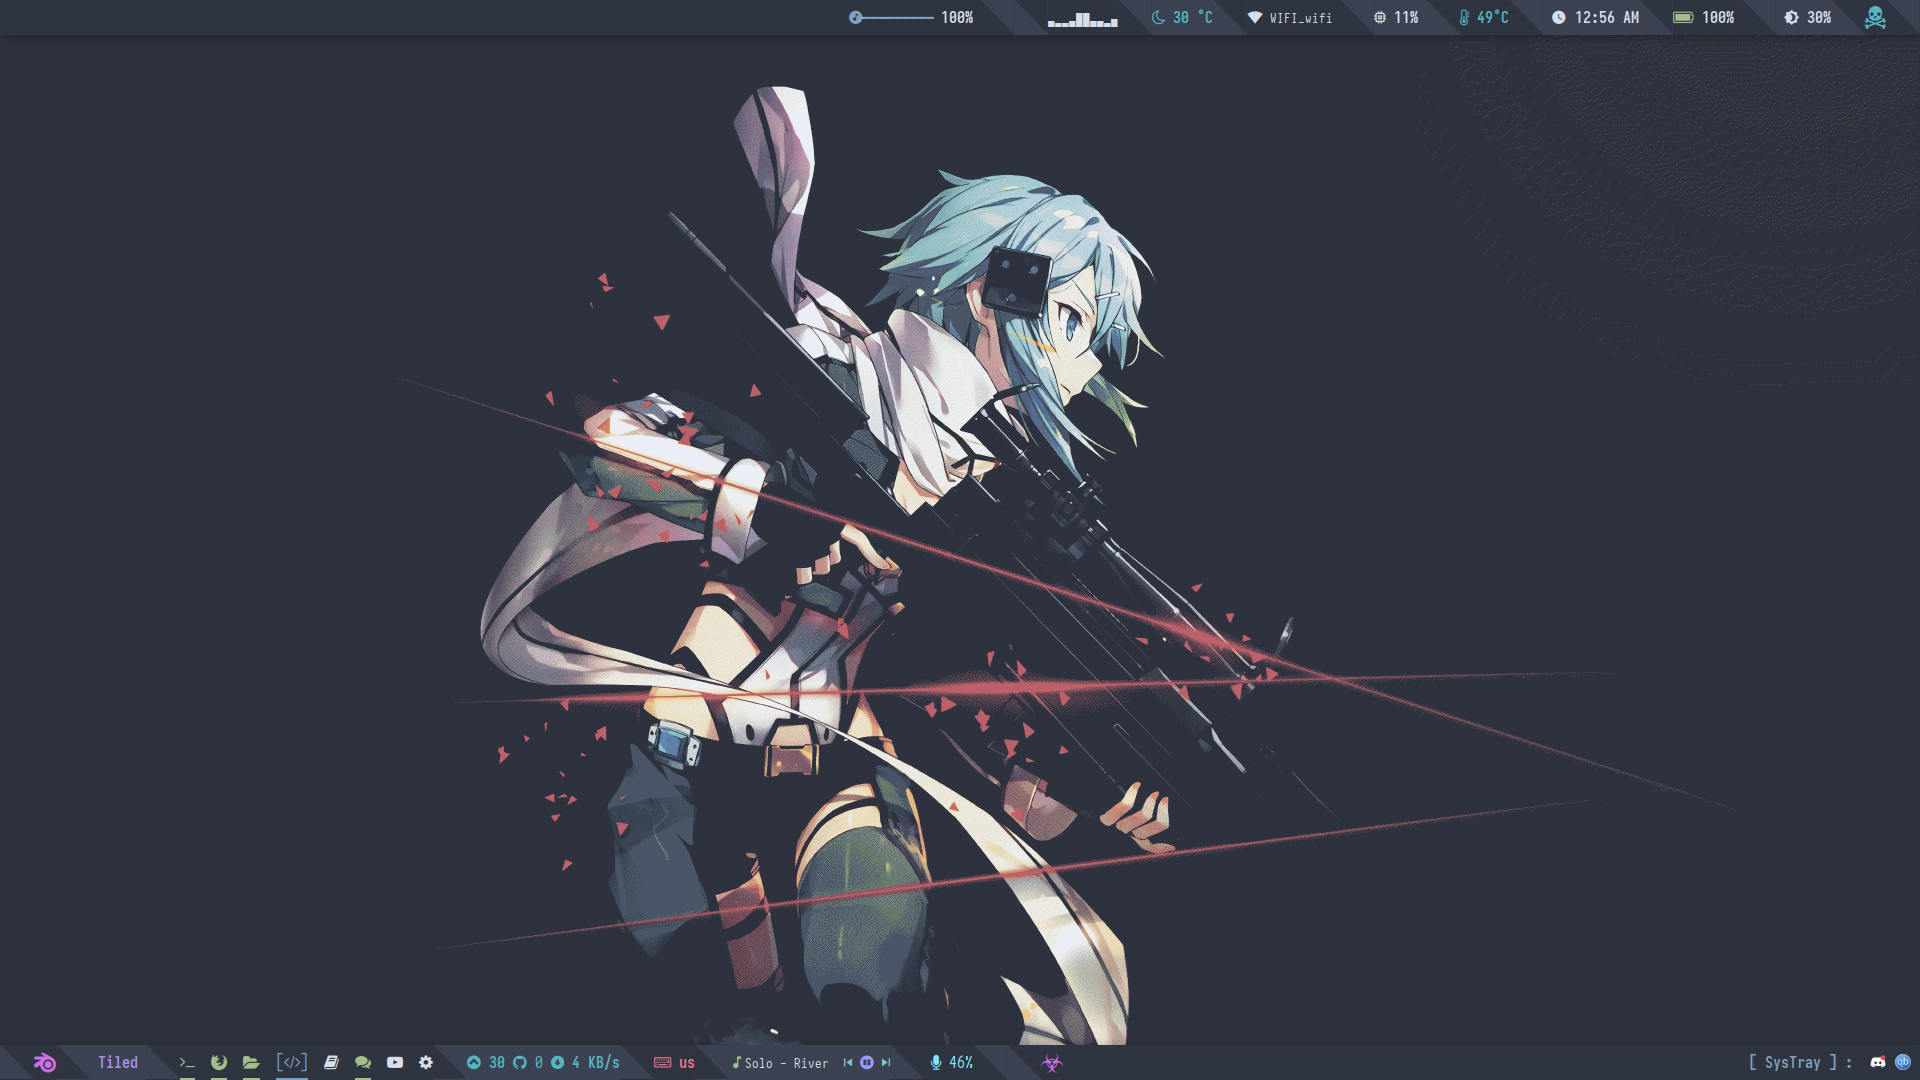Expand the SysTray section

pos(1793,1063)
